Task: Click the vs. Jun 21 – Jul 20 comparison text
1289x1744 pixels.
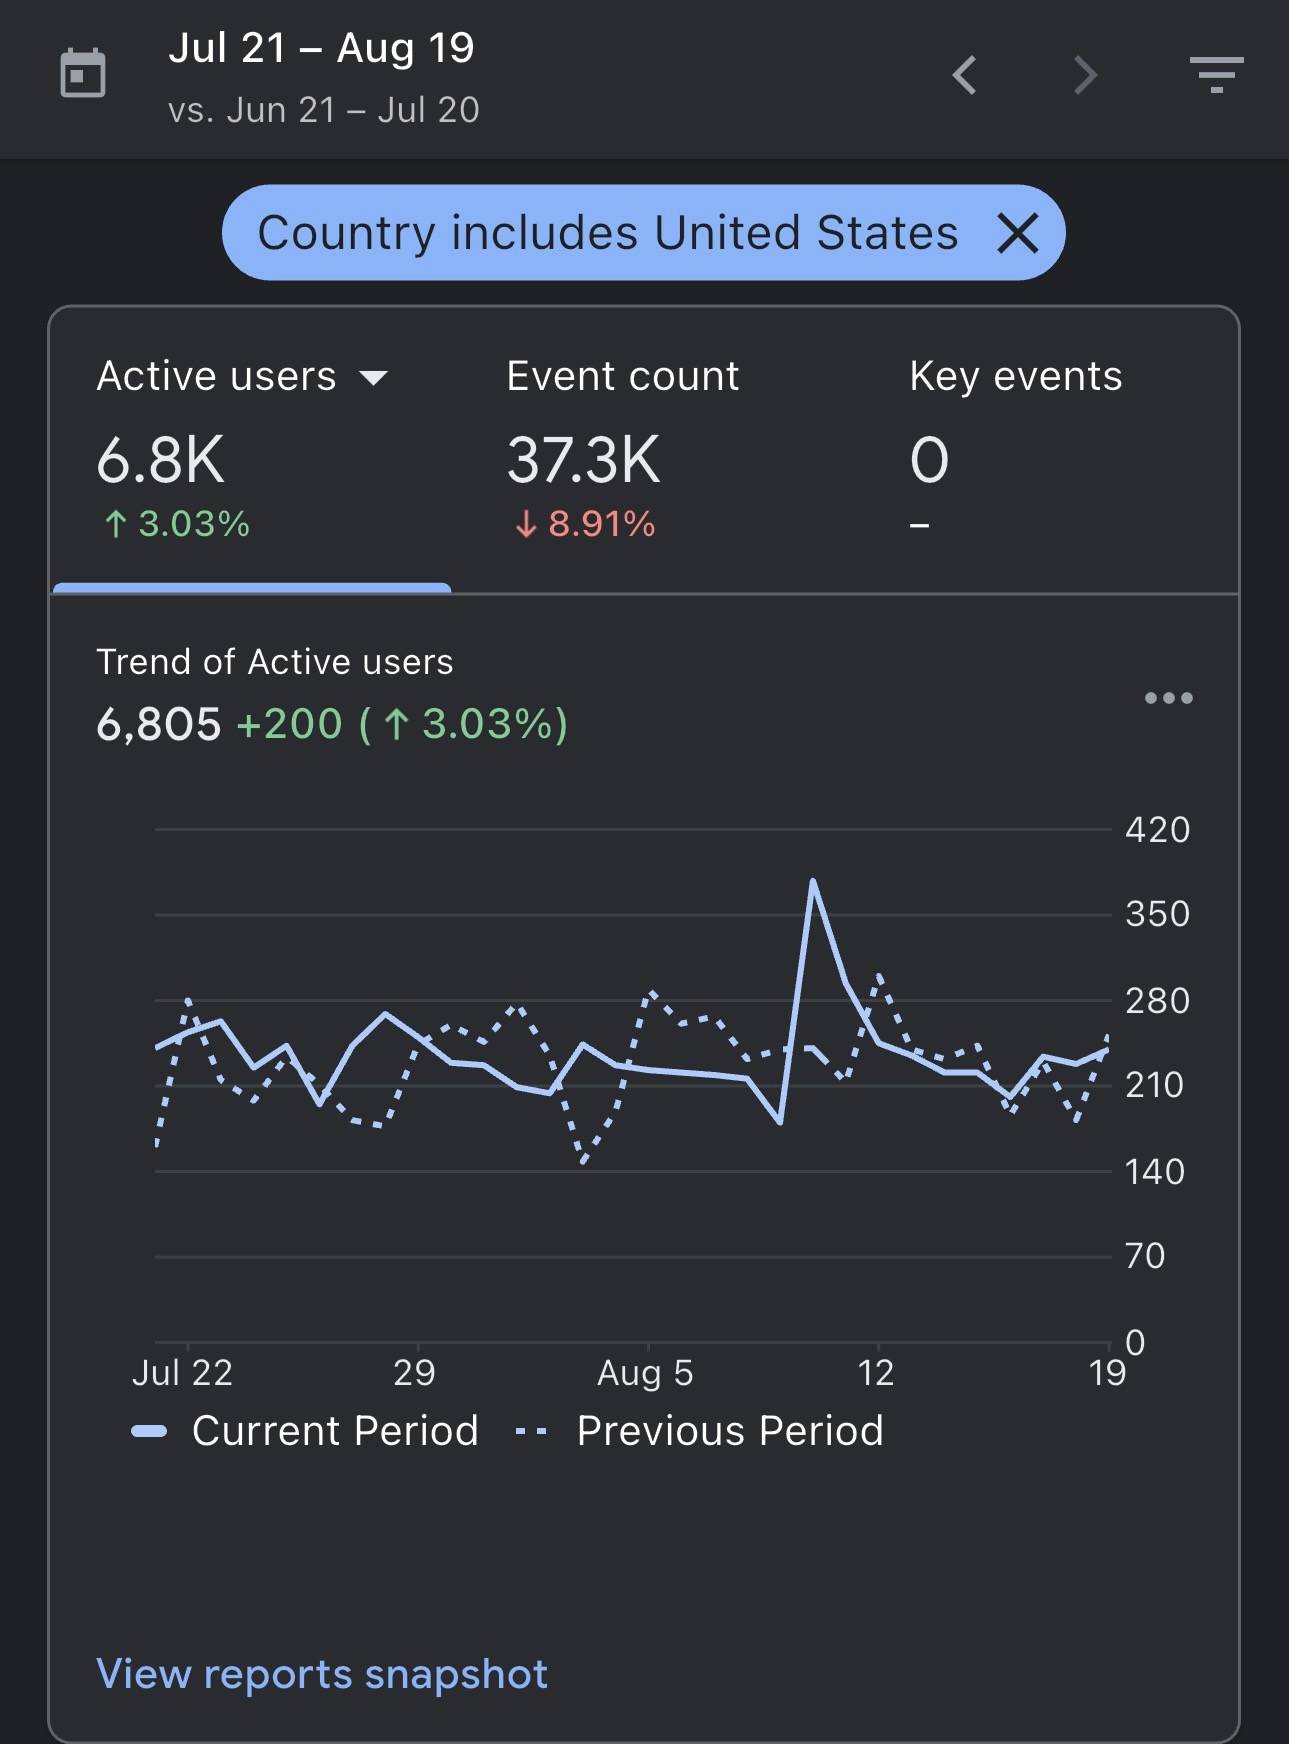Action: pos(324,110)
